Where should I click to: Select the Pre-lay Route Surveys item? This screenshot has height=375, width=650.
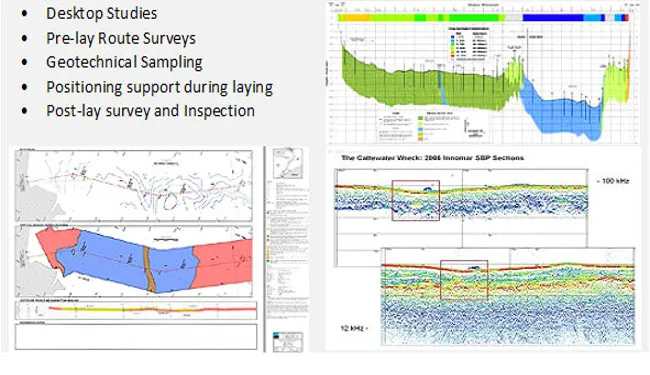[x=121, y=38]
